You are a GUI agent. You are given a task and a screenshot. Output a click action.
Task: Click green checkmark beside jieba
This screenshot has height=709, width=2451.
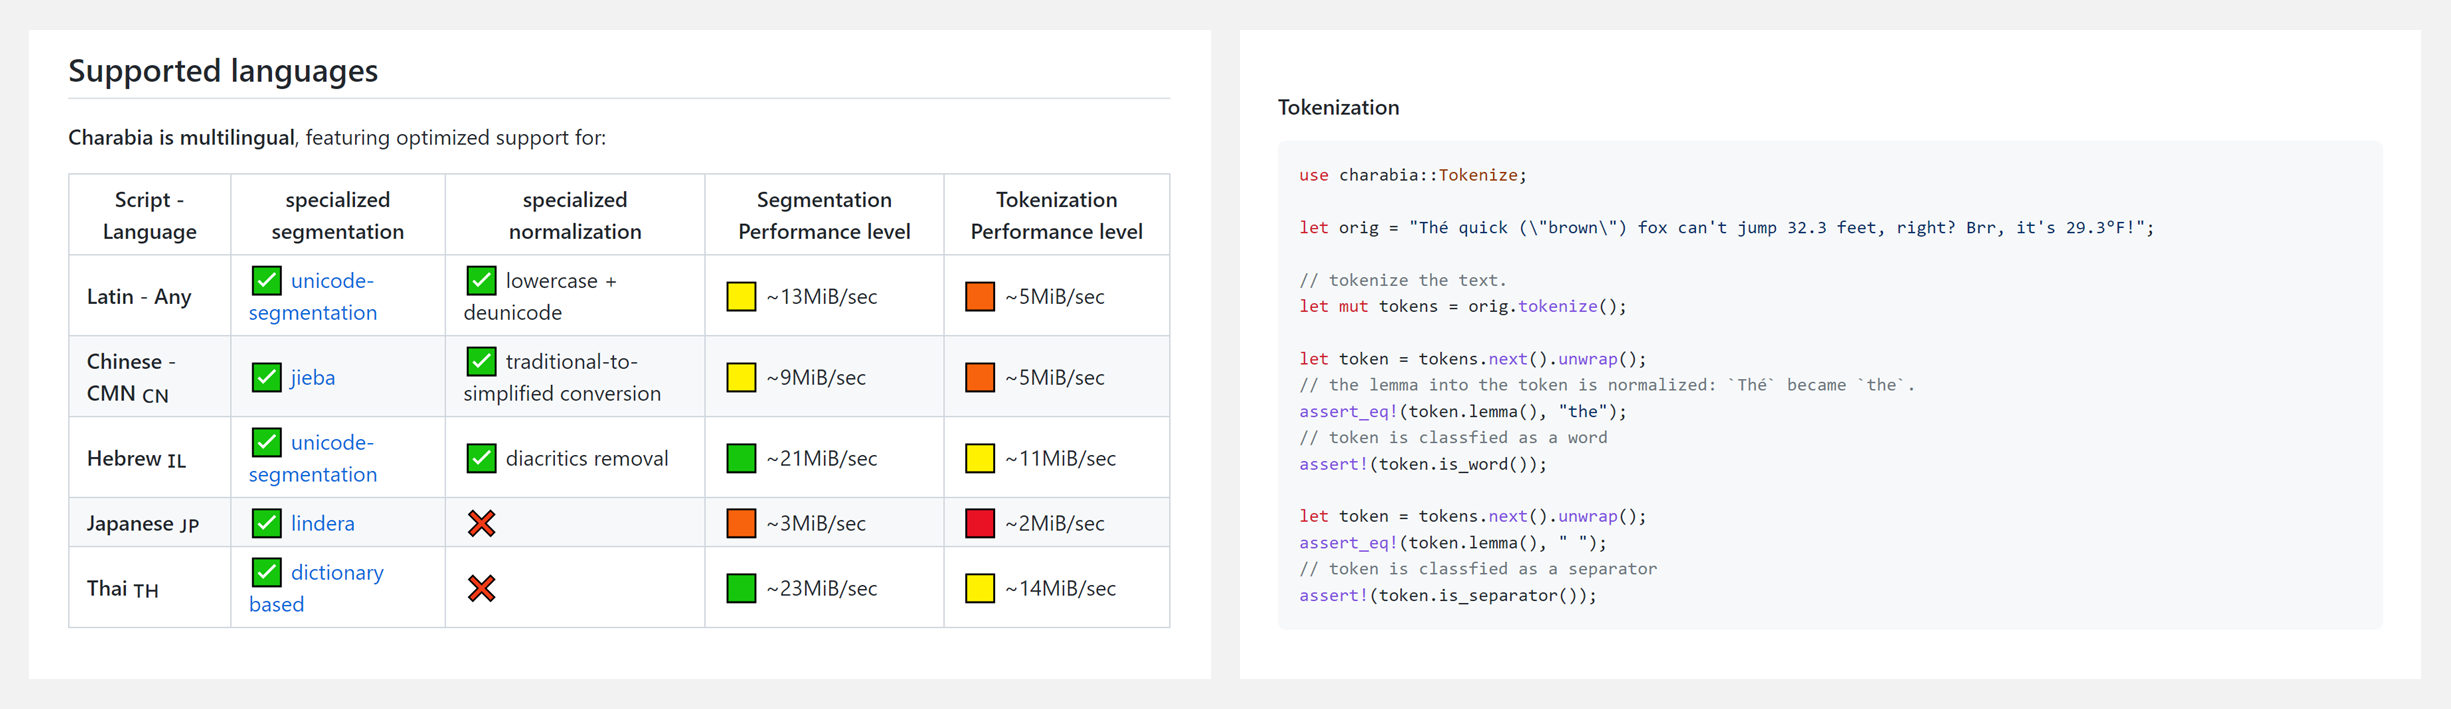pos(266,377)
